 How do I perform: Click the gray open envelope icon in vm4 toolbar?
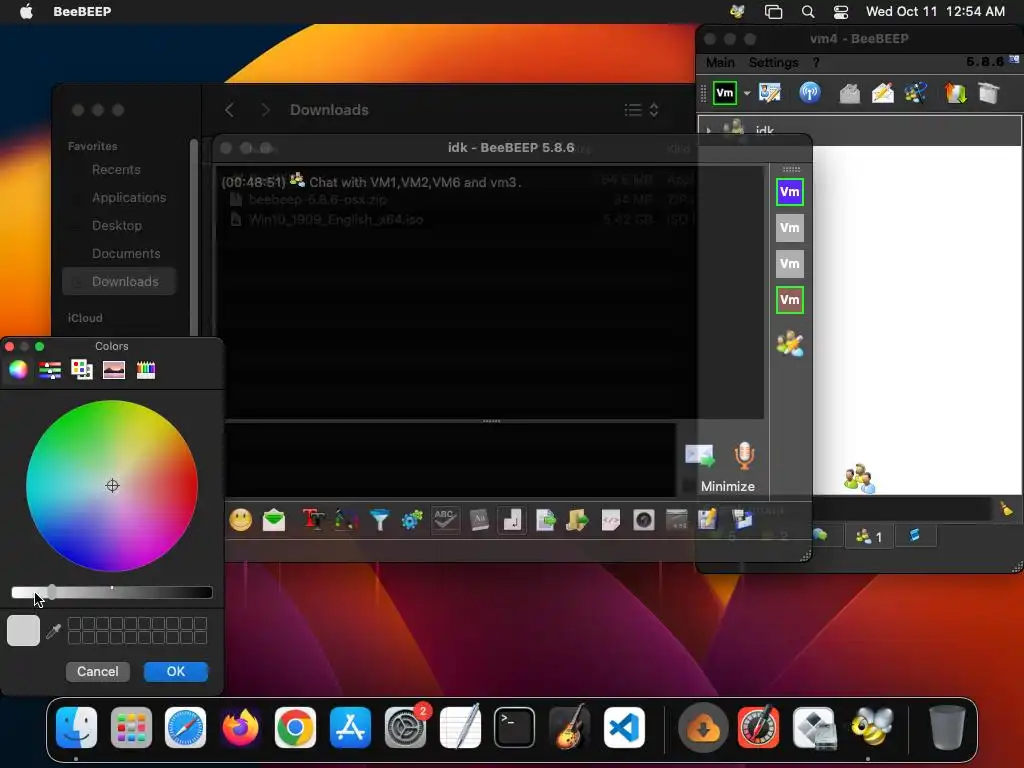849,93
